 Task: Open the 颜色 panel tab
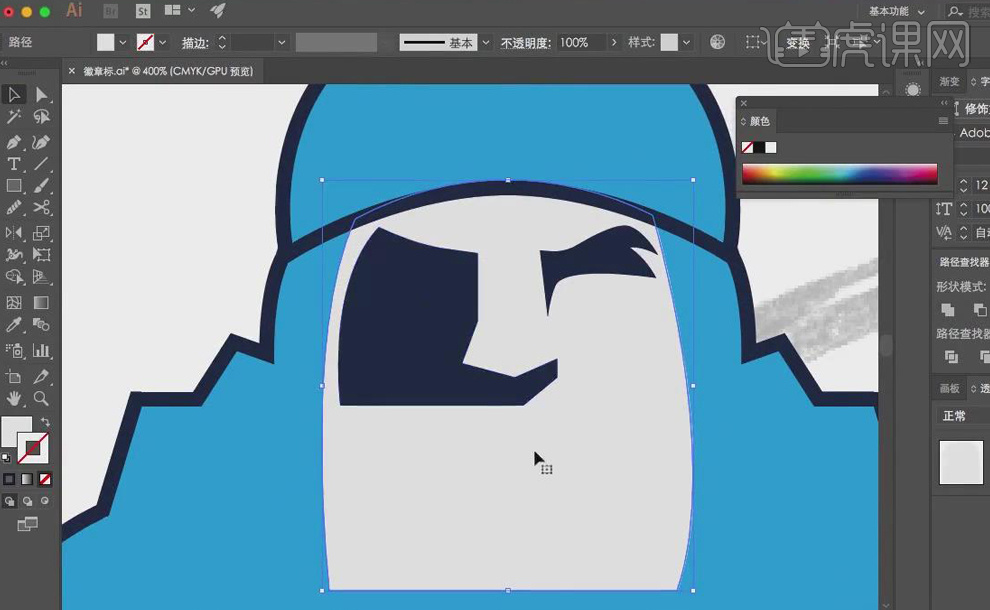[x=760, y=121]
